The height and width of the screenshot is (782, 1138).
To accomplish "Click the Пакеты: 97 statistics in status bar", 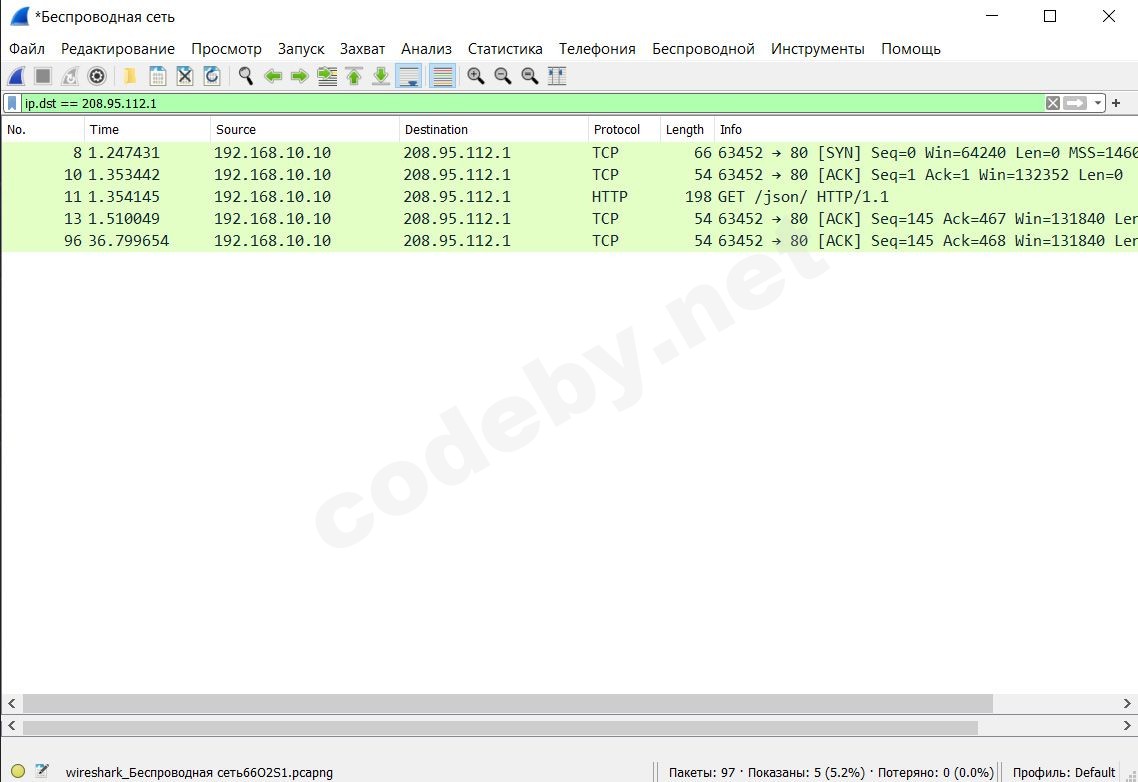I will click(831, 773).
